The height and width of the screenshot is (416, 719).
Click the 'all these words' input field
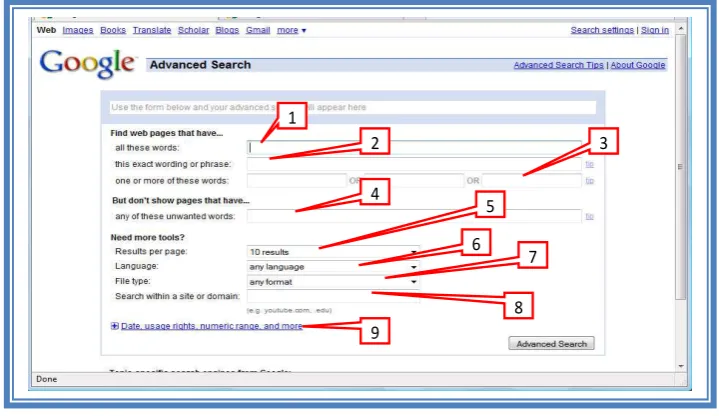point(414,148)
